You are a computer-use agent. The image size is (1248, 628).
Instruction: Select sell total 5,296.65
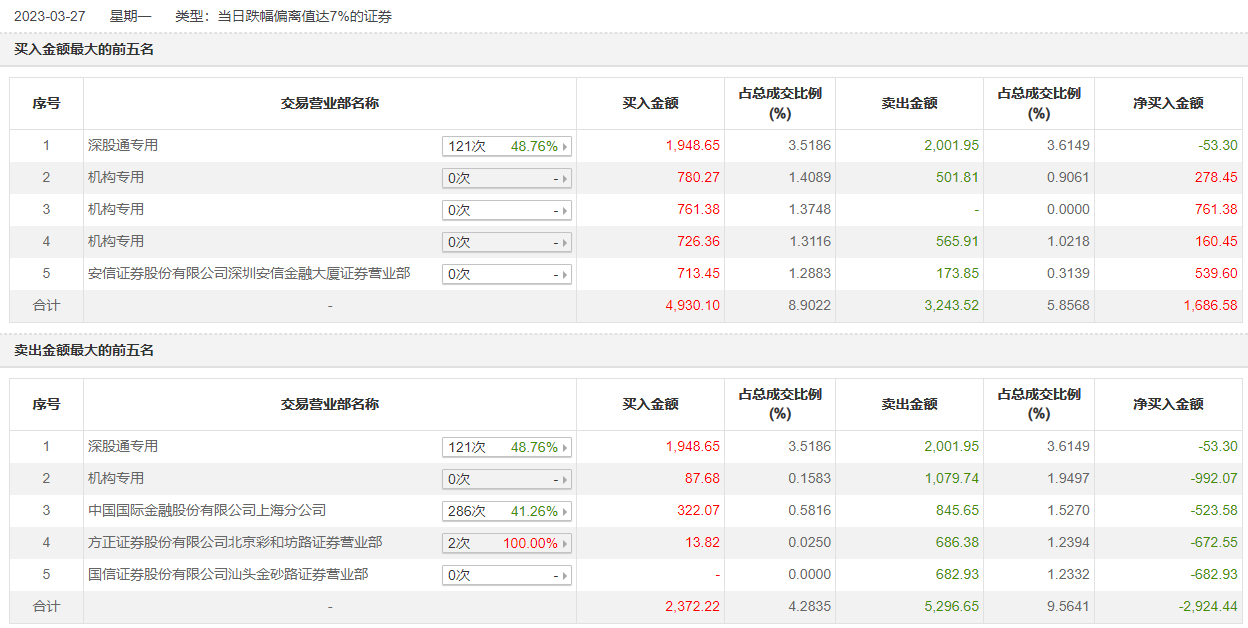[x=951, y=606]
